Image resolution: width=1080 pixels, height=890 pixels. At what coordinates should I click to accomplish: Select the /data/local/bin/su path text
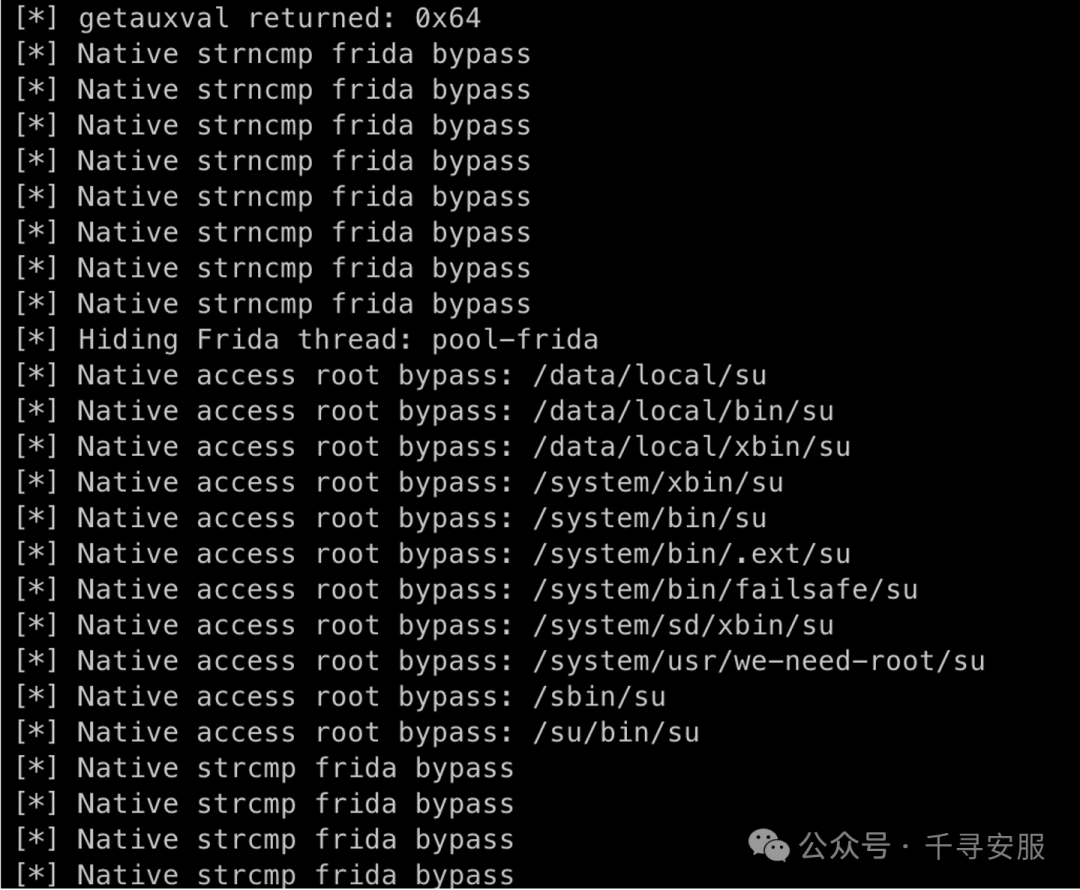pos(683,411)
